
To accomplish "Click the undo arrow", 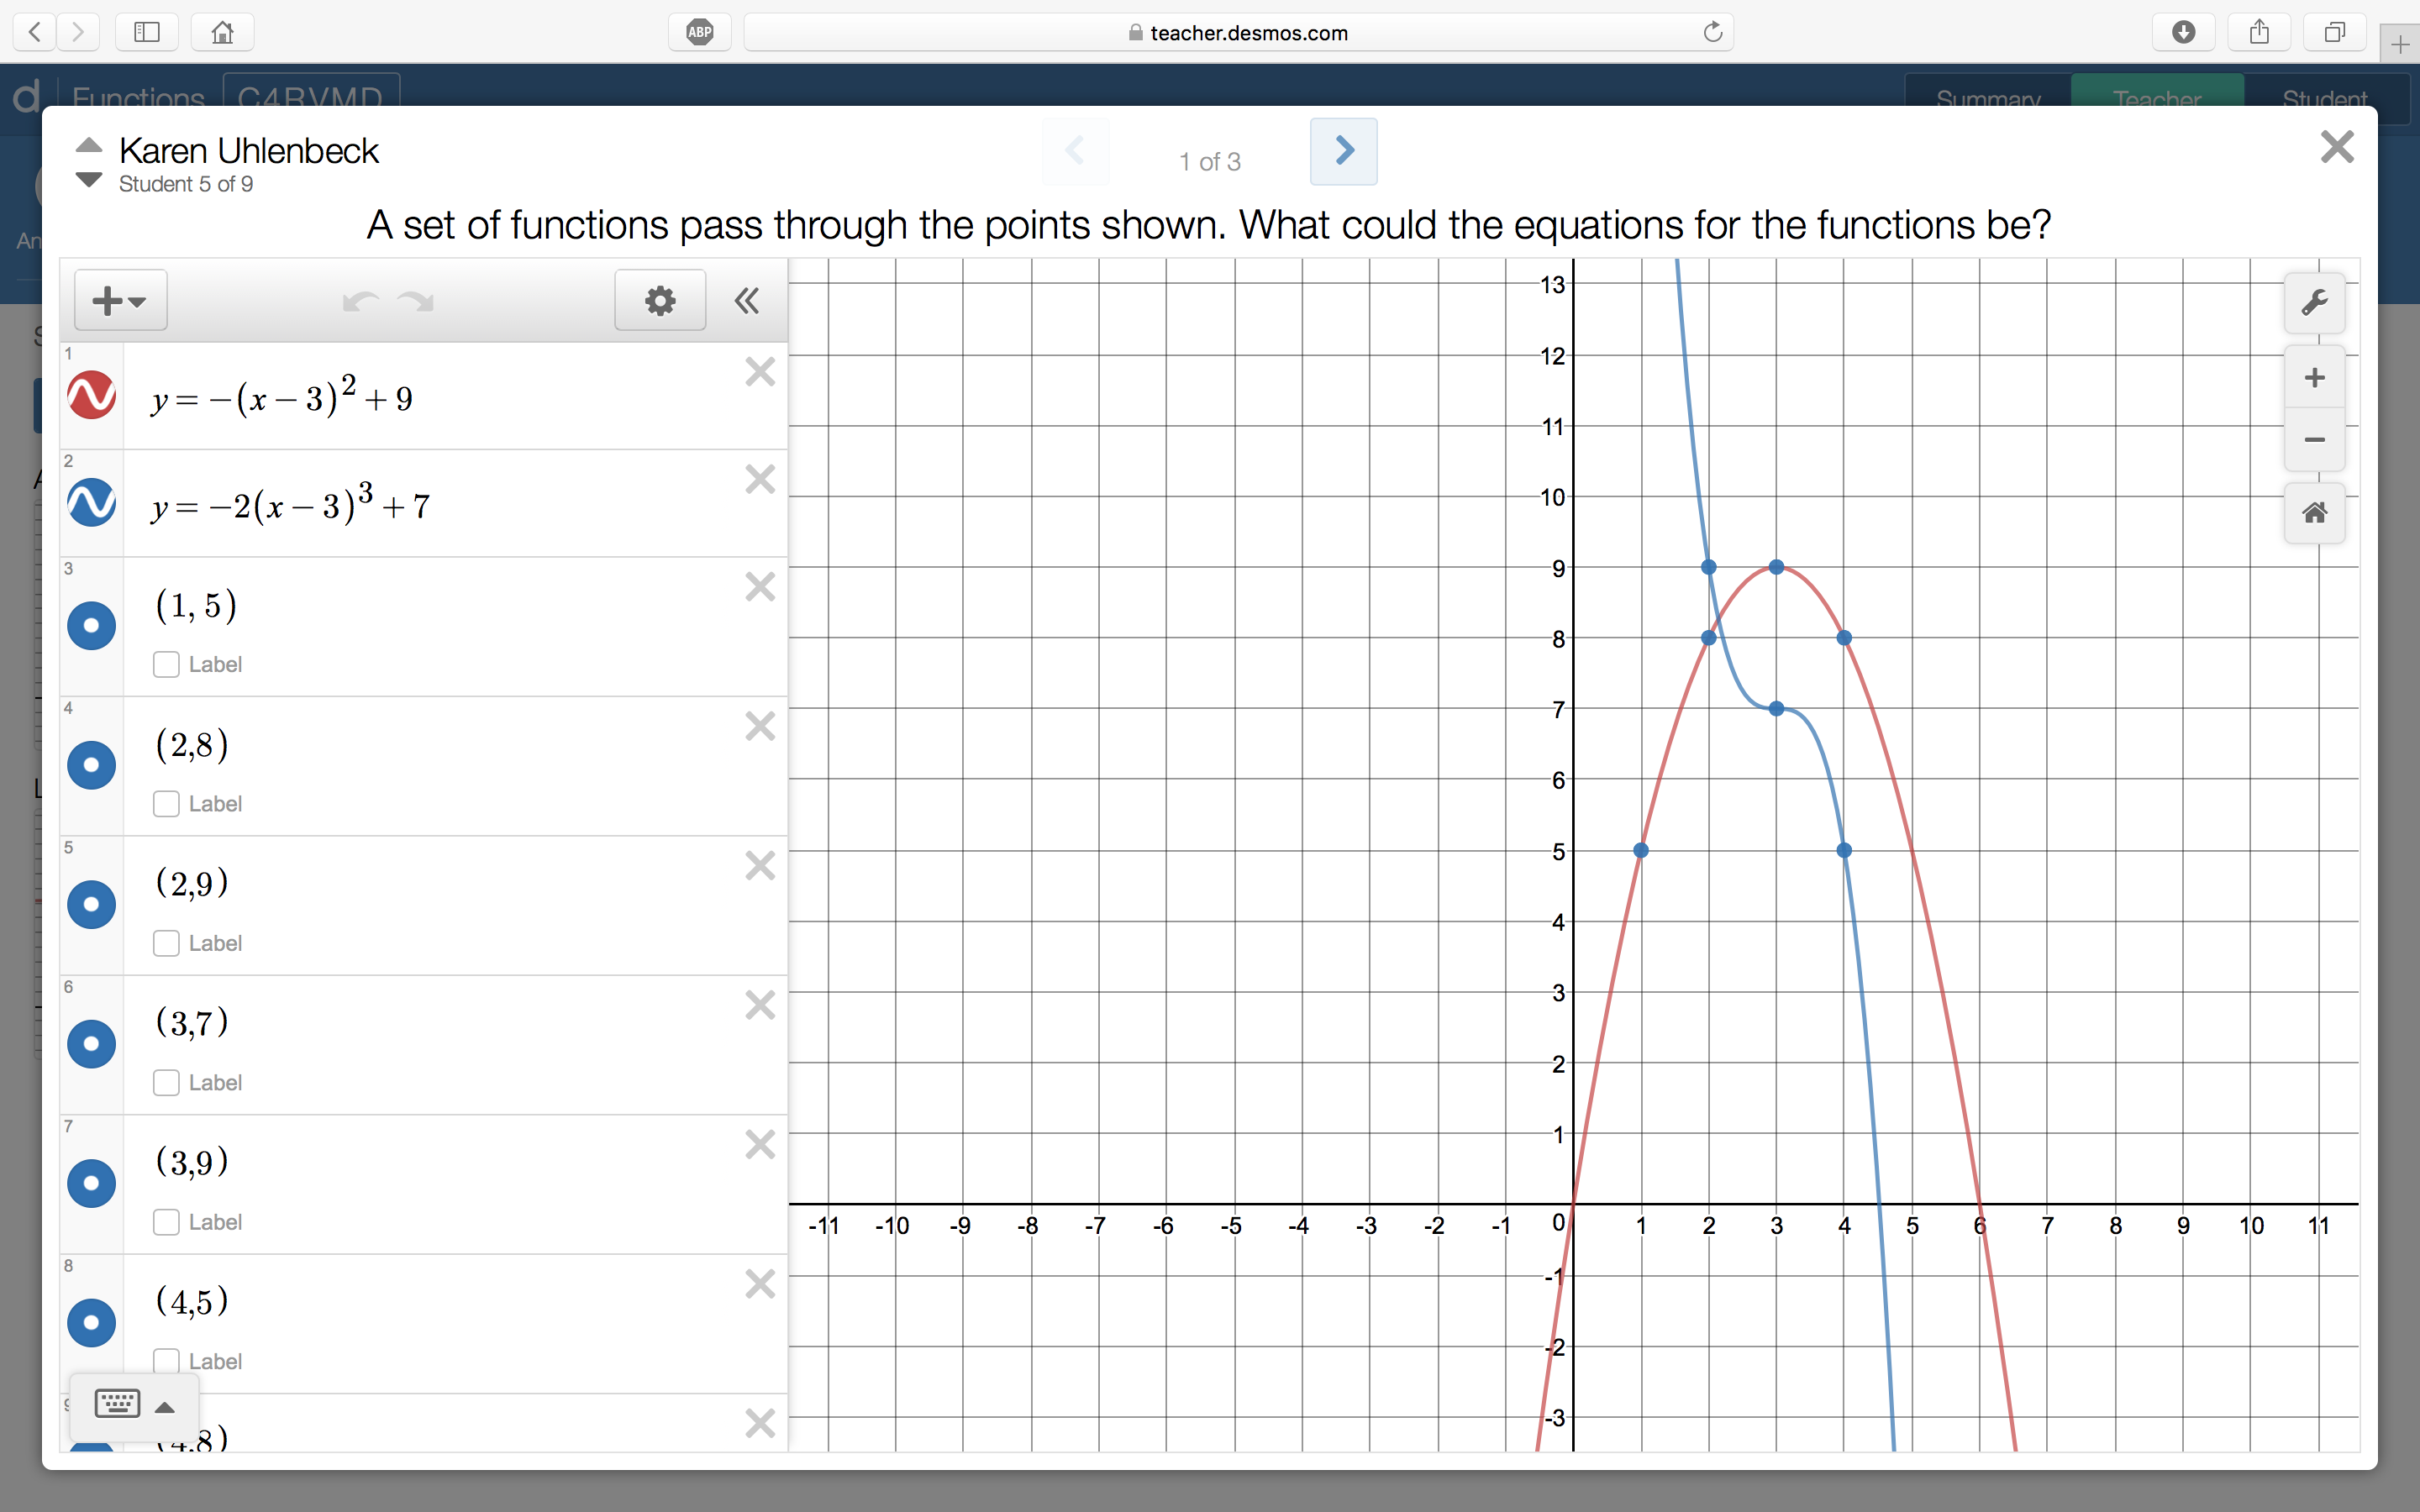I will (360, 301).
